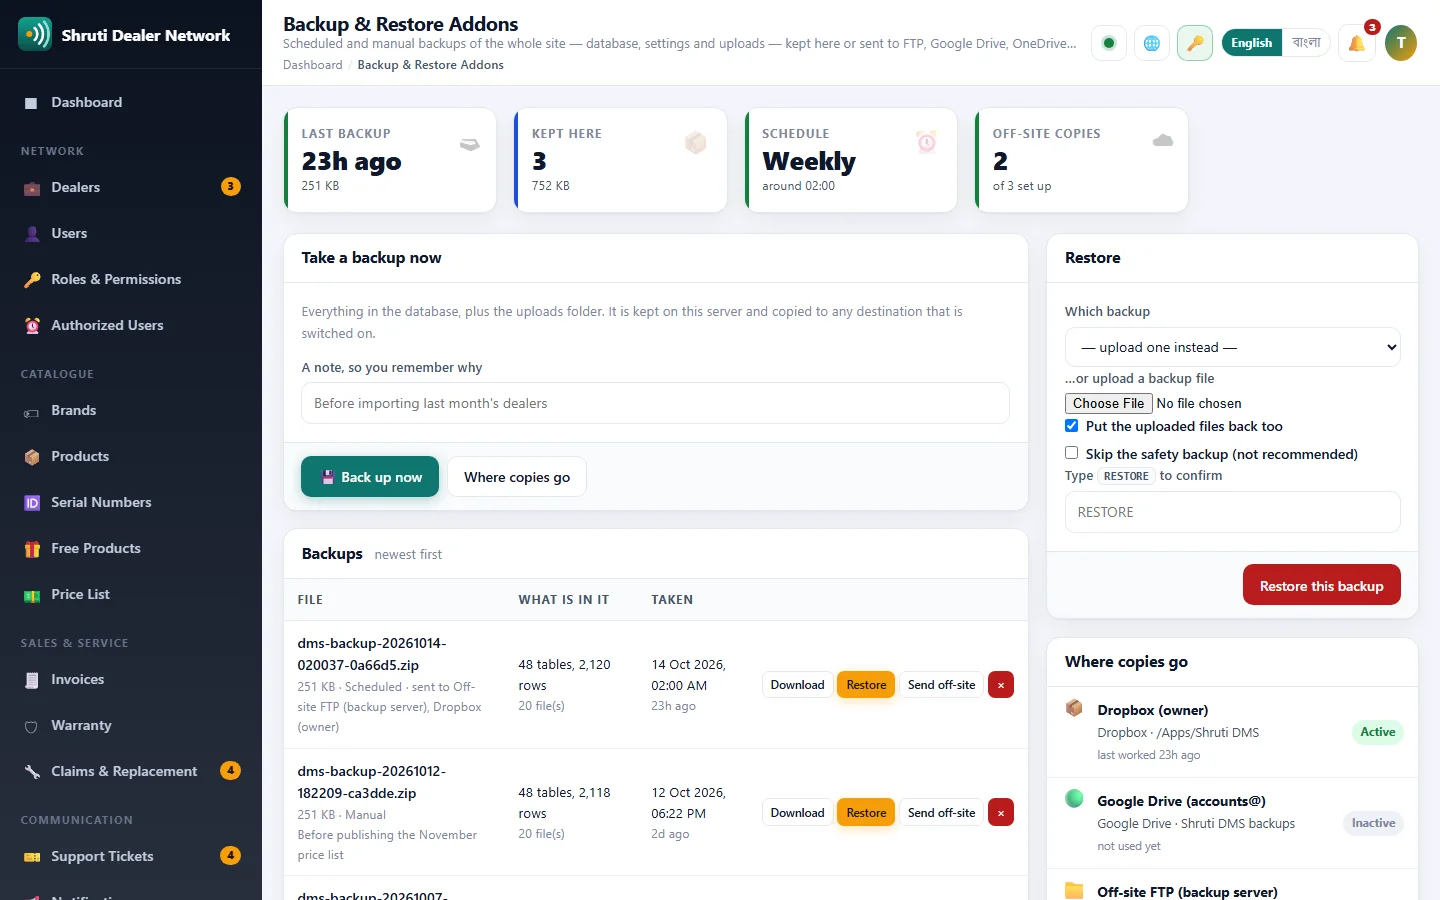The image size is (1440, 900).
Task: Open the Invoices sidebar item
Action: click(131, 679)
